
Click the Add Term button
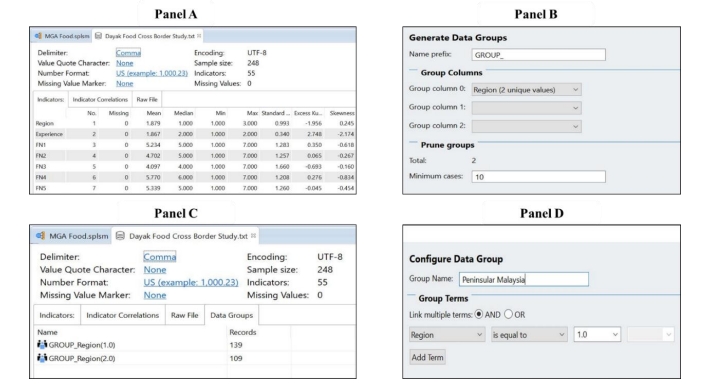point(427,357)
